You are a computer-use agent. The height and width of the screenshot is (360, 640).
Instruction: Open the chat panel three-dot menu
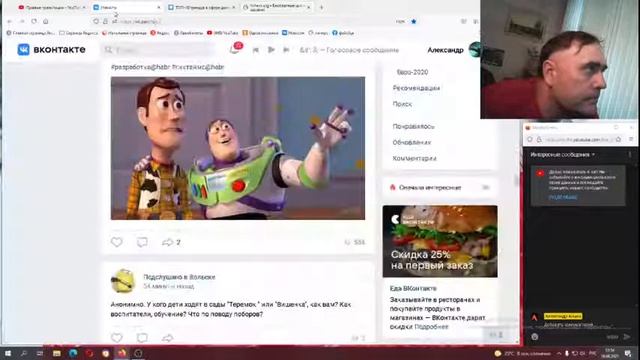pyautogui.click(x=629, y=155)
